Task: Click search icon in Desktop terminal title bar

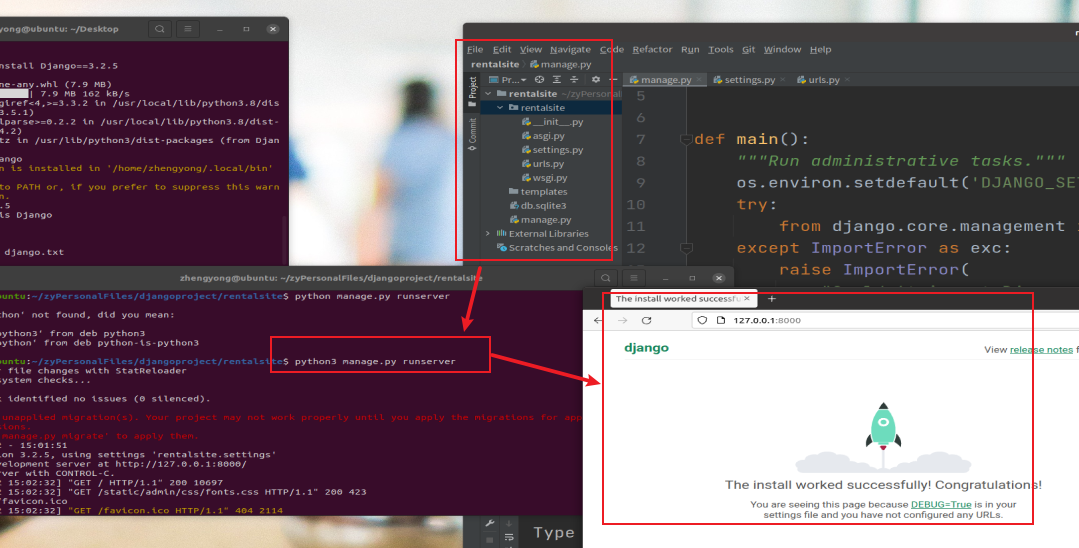Action: click(x=160, y=29)
